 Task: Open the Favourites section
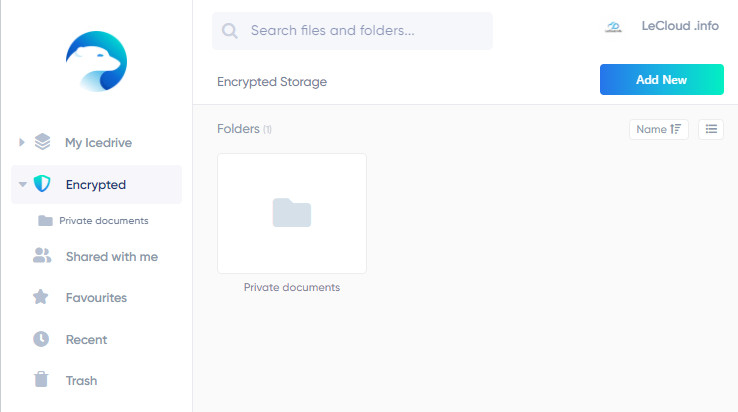[96, 298]
